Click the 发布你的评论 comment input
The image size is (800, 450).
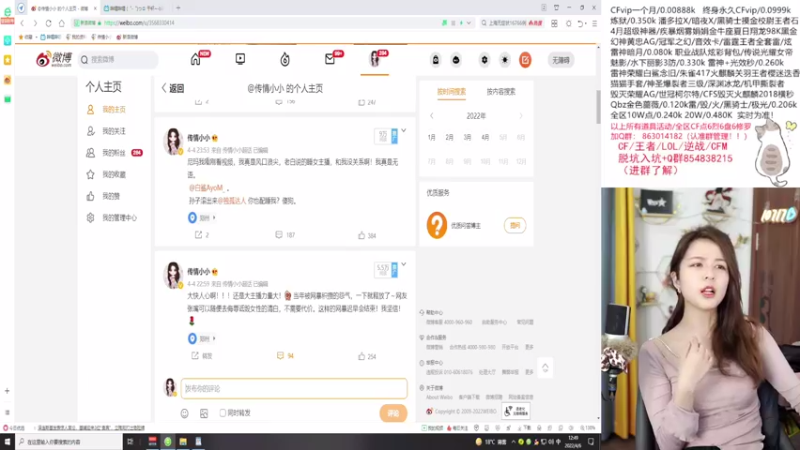(294, 388)
